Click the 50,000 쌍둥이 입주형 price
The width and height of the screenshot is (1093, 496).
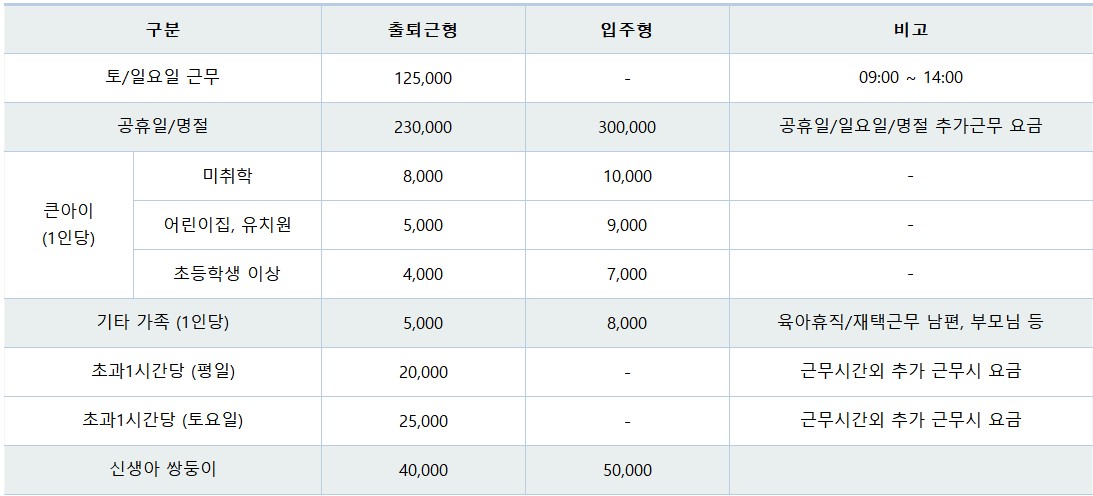[x=627, y=470]
